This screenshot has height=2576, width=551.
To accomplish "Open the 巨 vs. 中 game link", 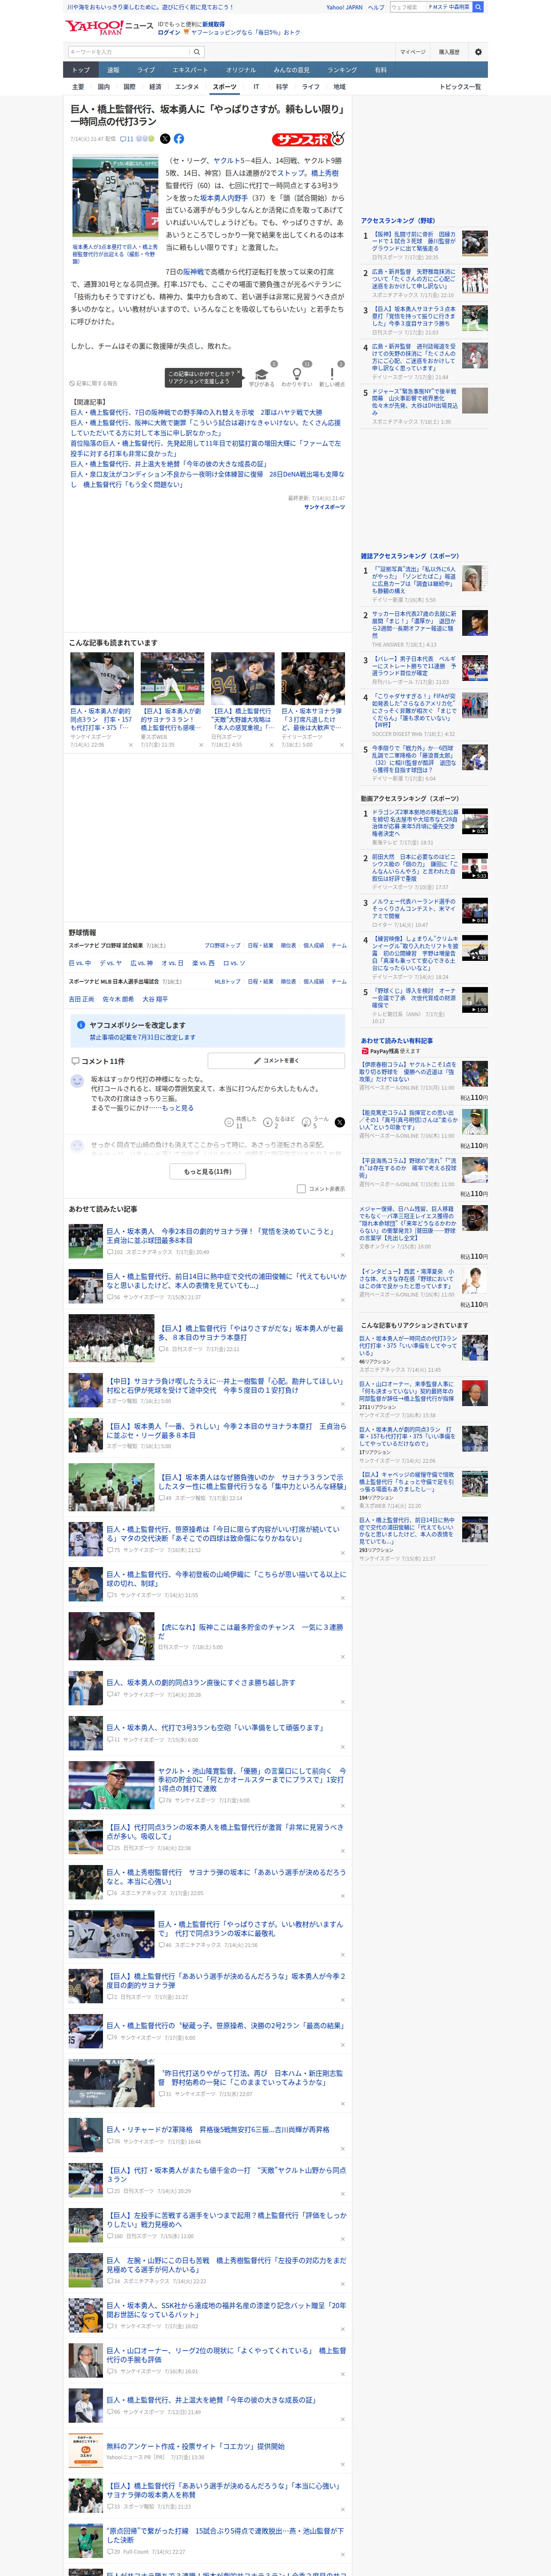I will click(x=80, y=963).
